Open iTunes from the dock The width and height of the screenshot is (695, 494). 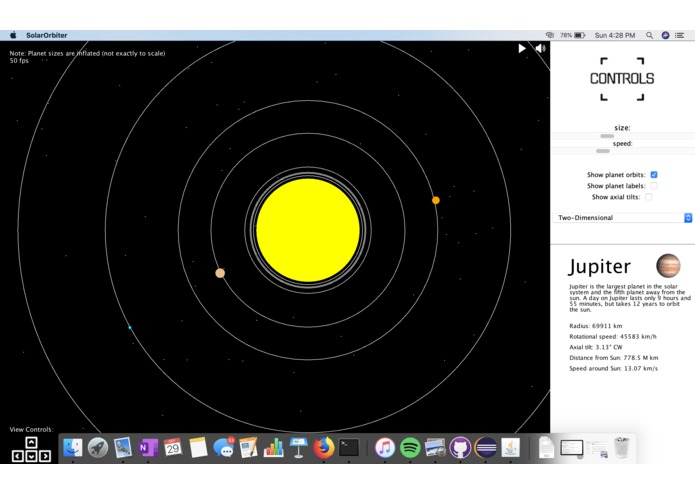(x=385, y=447)
